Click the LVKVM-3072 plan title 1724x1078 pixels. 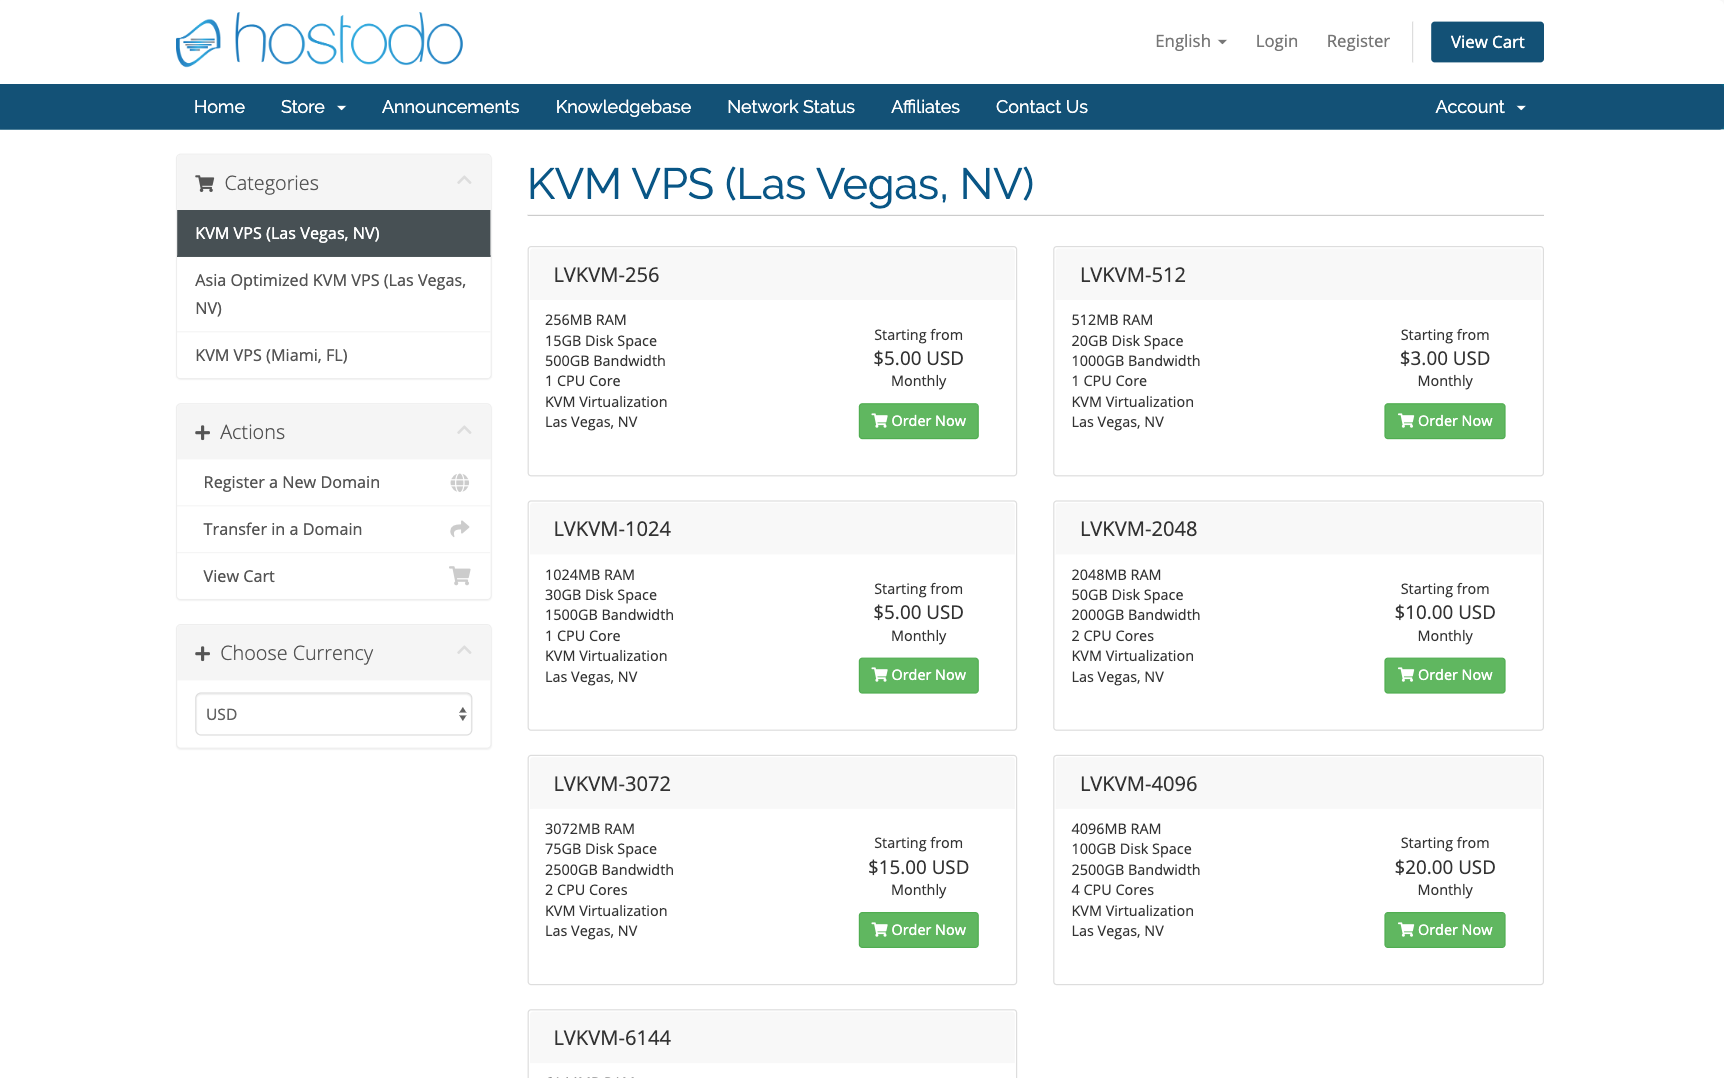[612, 784]
